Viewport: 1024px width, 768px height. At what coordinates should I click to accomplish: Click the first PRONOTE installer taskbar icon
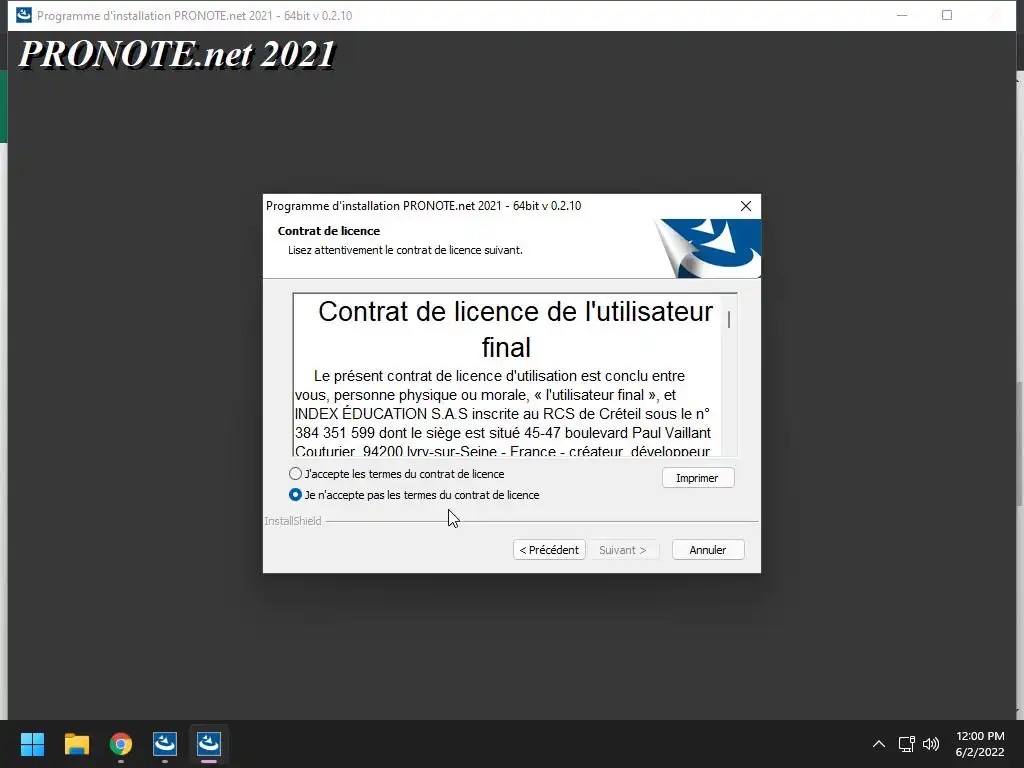tap(165, 744)
